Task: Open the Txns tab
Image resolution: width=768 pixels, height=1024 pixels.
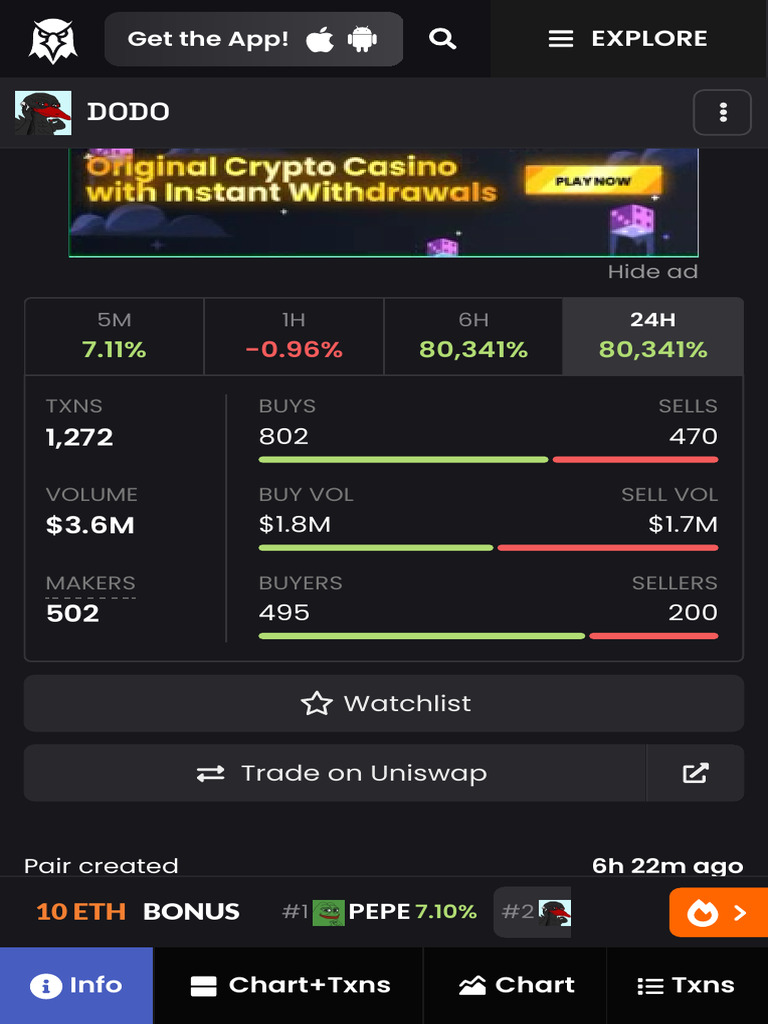Action: (x=686, y=985)
